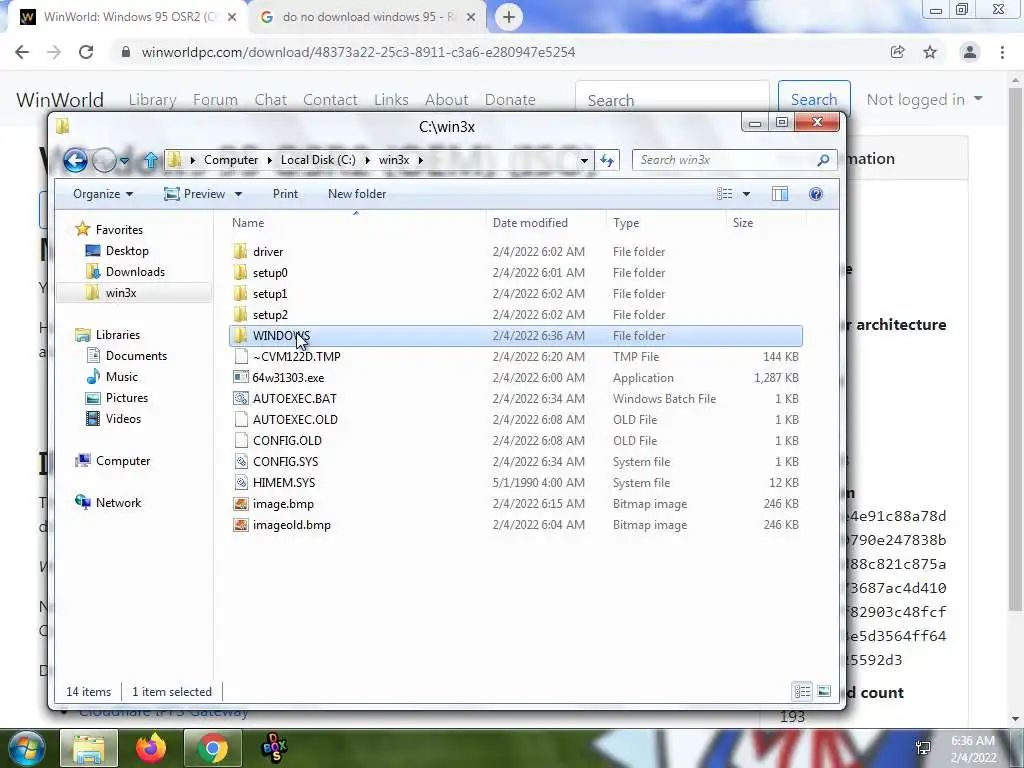Expand the arrow after Computer in breadcrumb
The height and width of the screenshot is (768, 1024).
click(x=270, y=160)
